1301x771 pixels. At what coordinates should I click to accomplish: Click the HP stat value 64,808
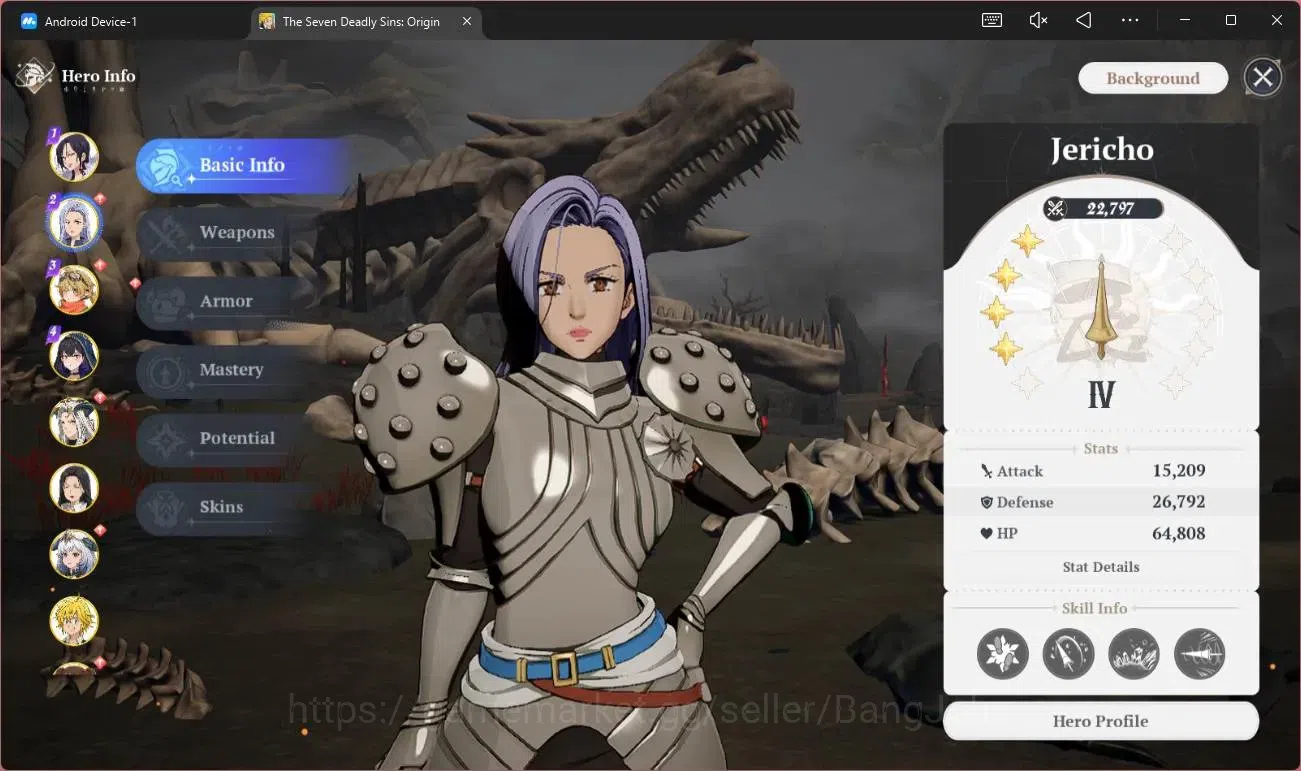(x=1178, y=533)
